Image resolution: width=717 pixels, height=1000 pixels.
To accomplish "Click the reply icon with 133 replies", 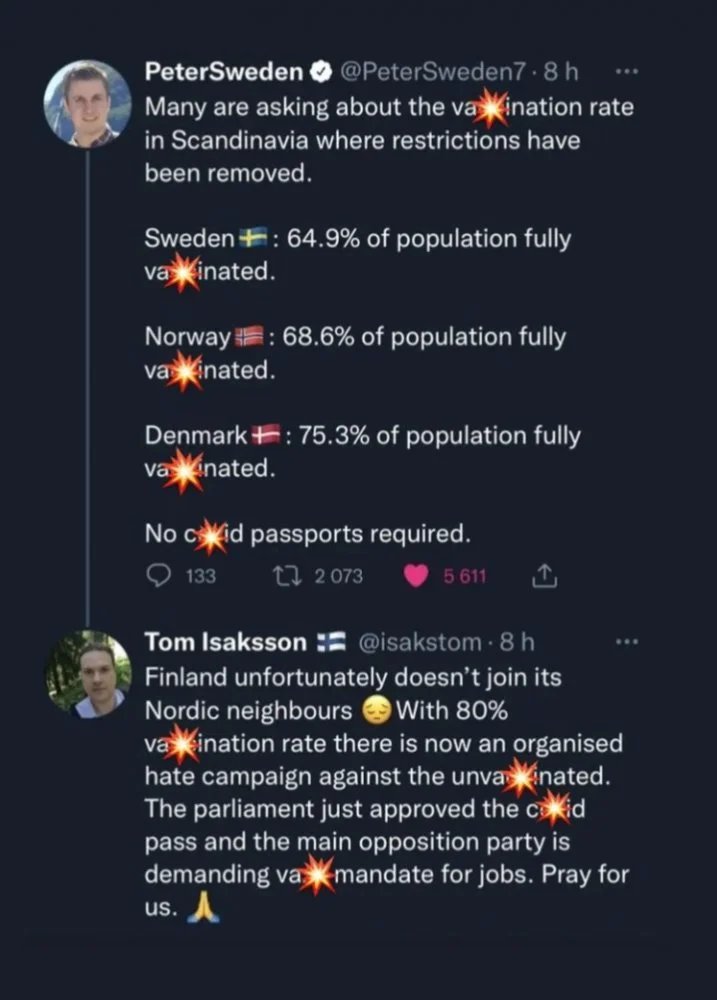I will point(159,575).
